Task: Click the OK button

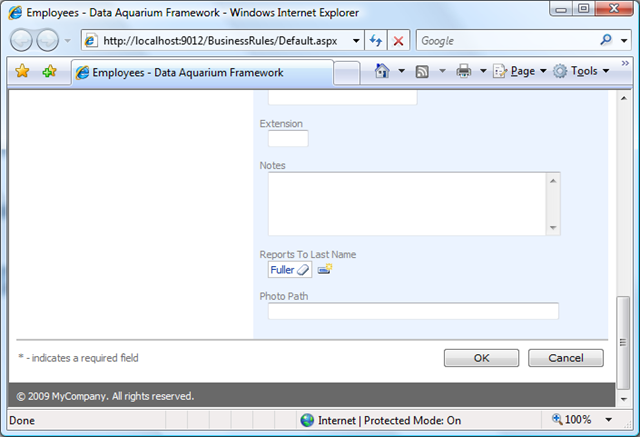Action: (482, 358)
